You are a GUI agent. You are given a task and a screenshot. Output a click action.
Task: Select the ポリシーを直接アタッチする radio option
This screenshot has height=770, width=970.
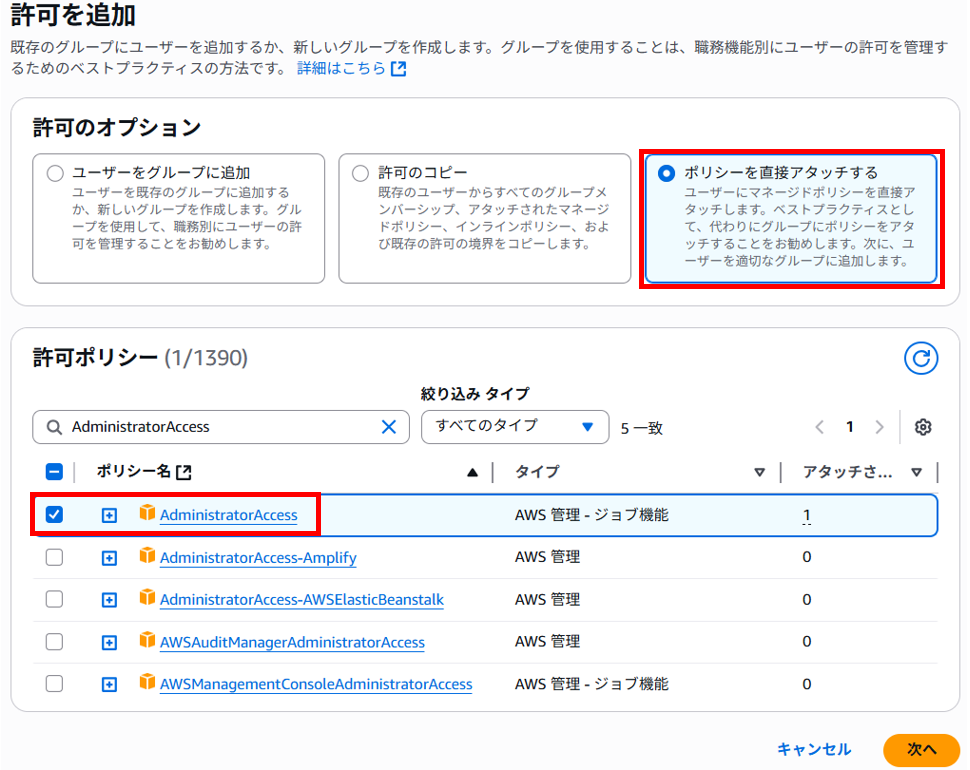[666, 173]
